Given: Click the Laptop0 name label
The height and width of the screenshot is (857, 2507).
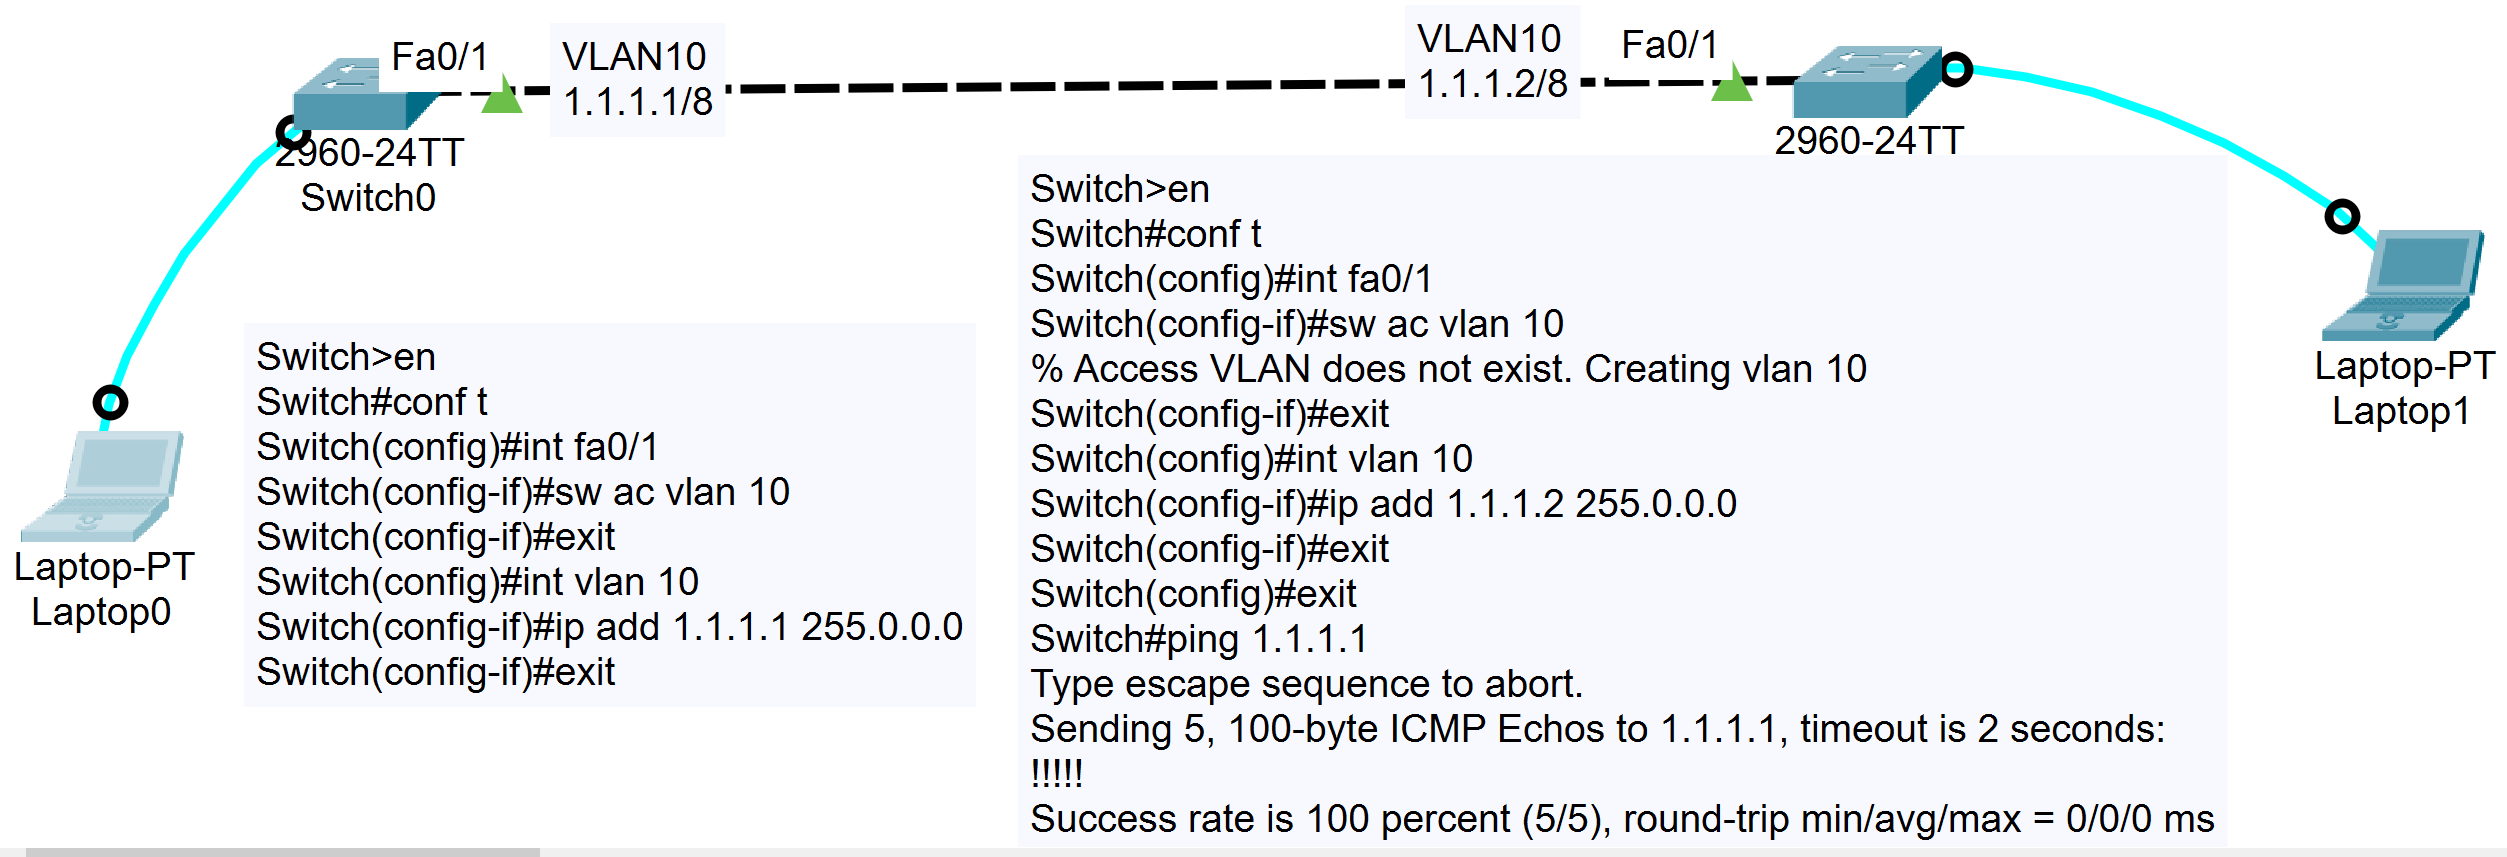Looking at the screenshot, I should point(102,611).
